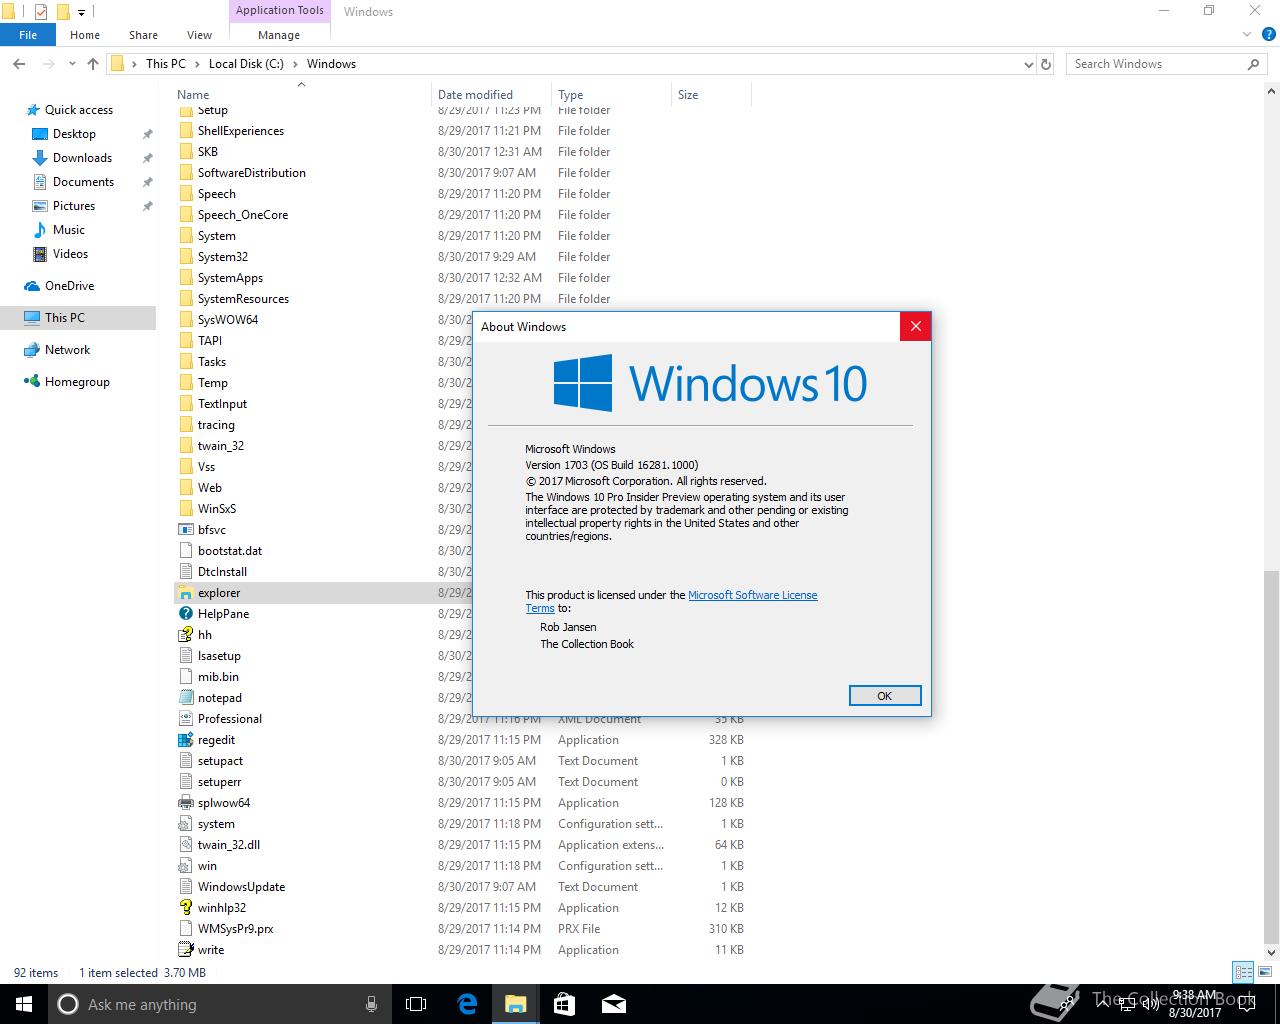The image size is (1280, 1024).
Task: Select Pictures in navigation pane
Action: click(74, 206)
